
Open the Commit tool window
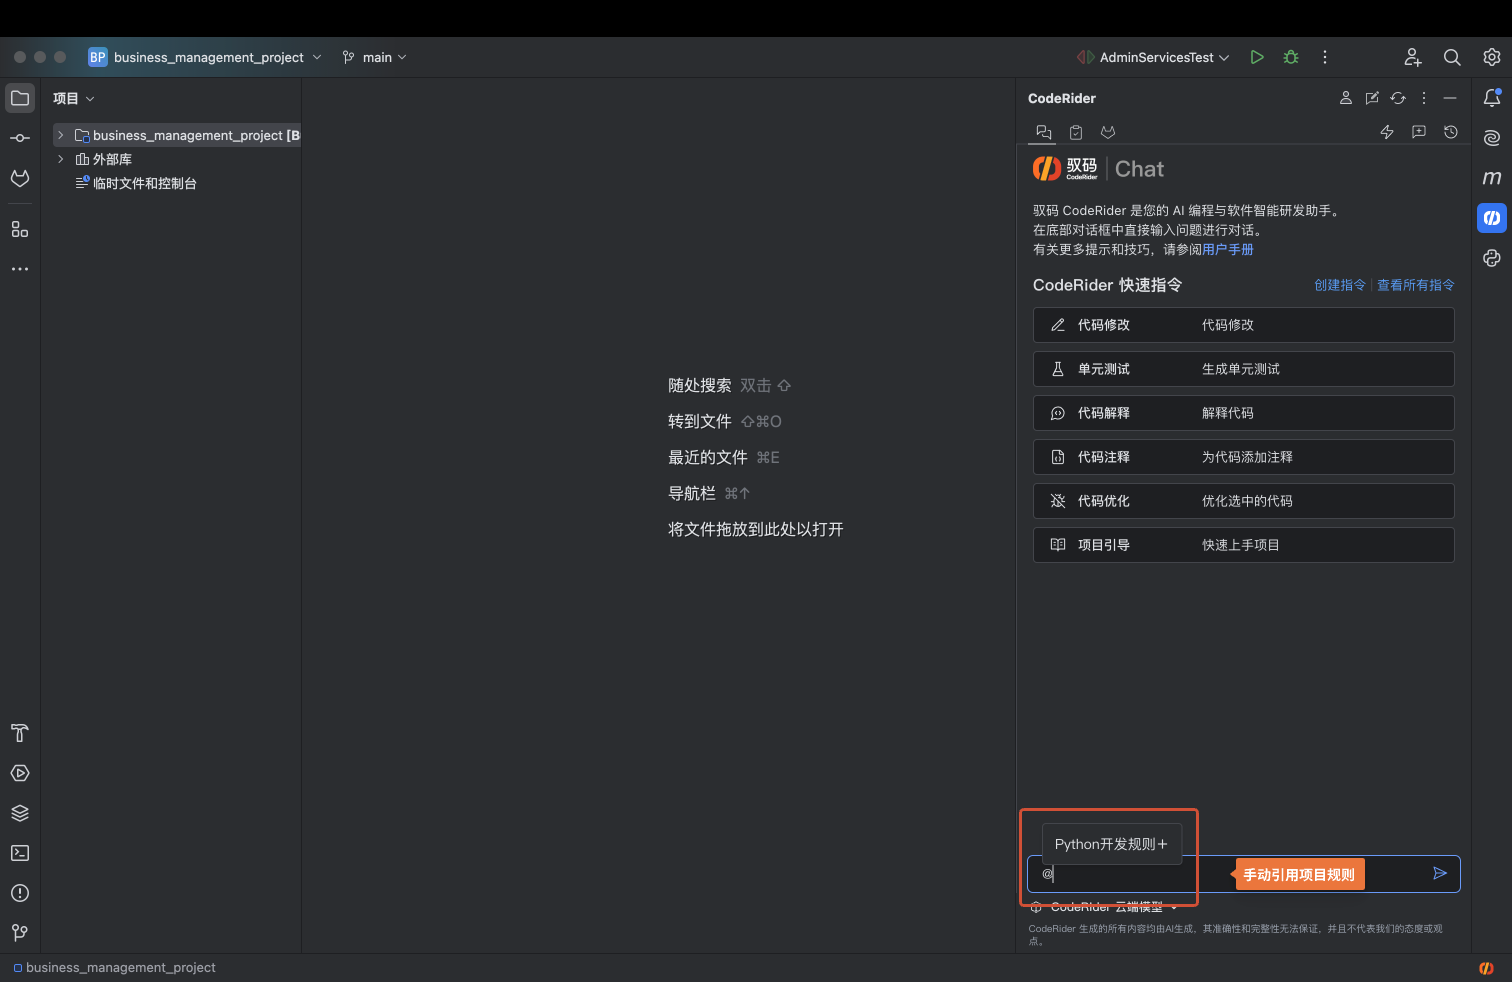click(20, 138)
